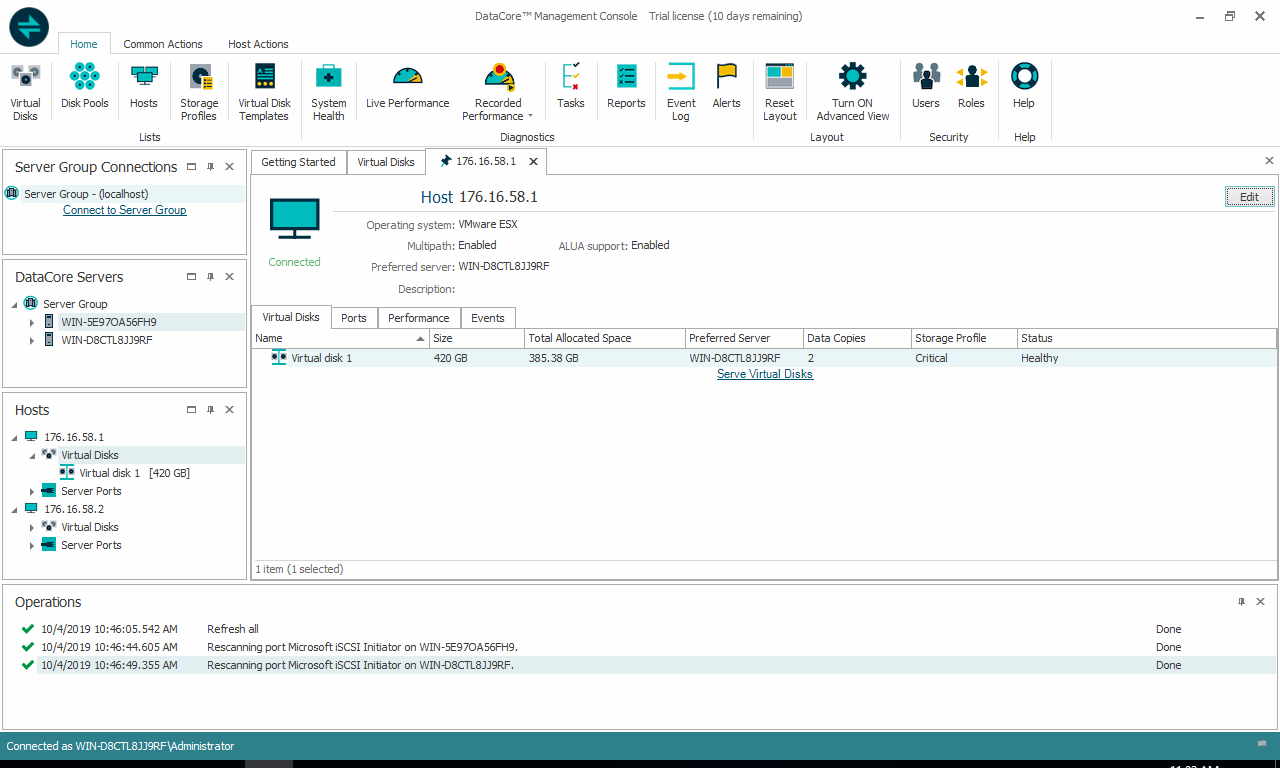Expand Virtual Disks under host 176.16.58.2
The image size is (1280, 768).
(x=32, y=527)
